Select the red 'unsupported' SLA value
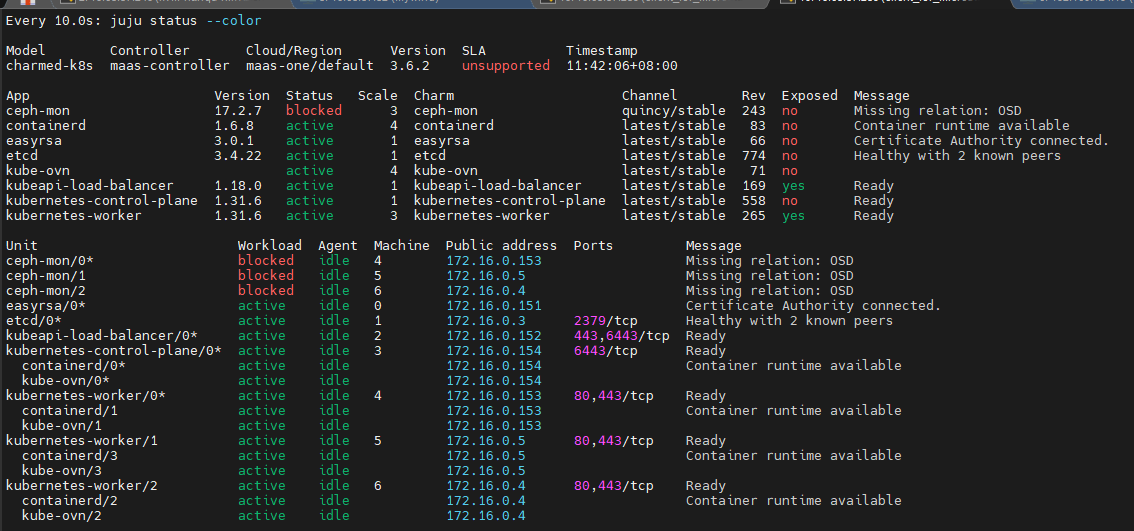1134x531 pixels. pos(506,66)
